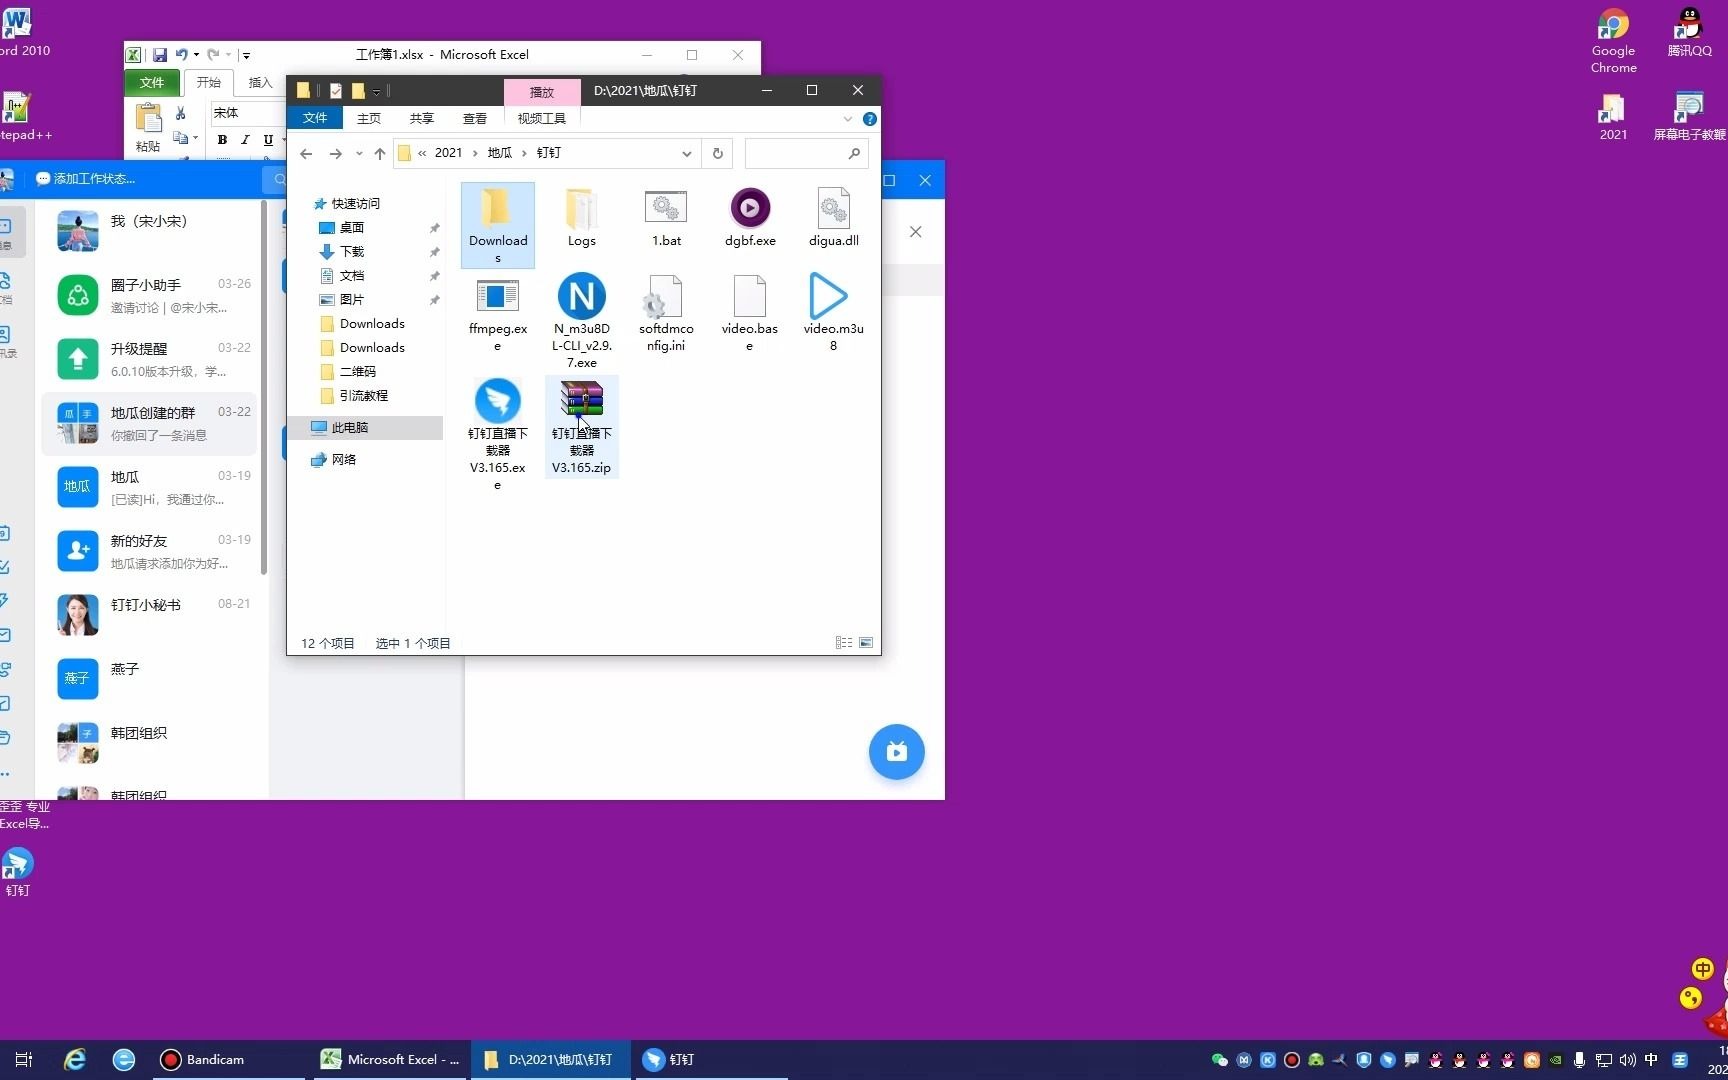Viewport: 1728px width, 1080px height.
Task: Open 钉钉 desktop shortcut
Action: (18, 872)
